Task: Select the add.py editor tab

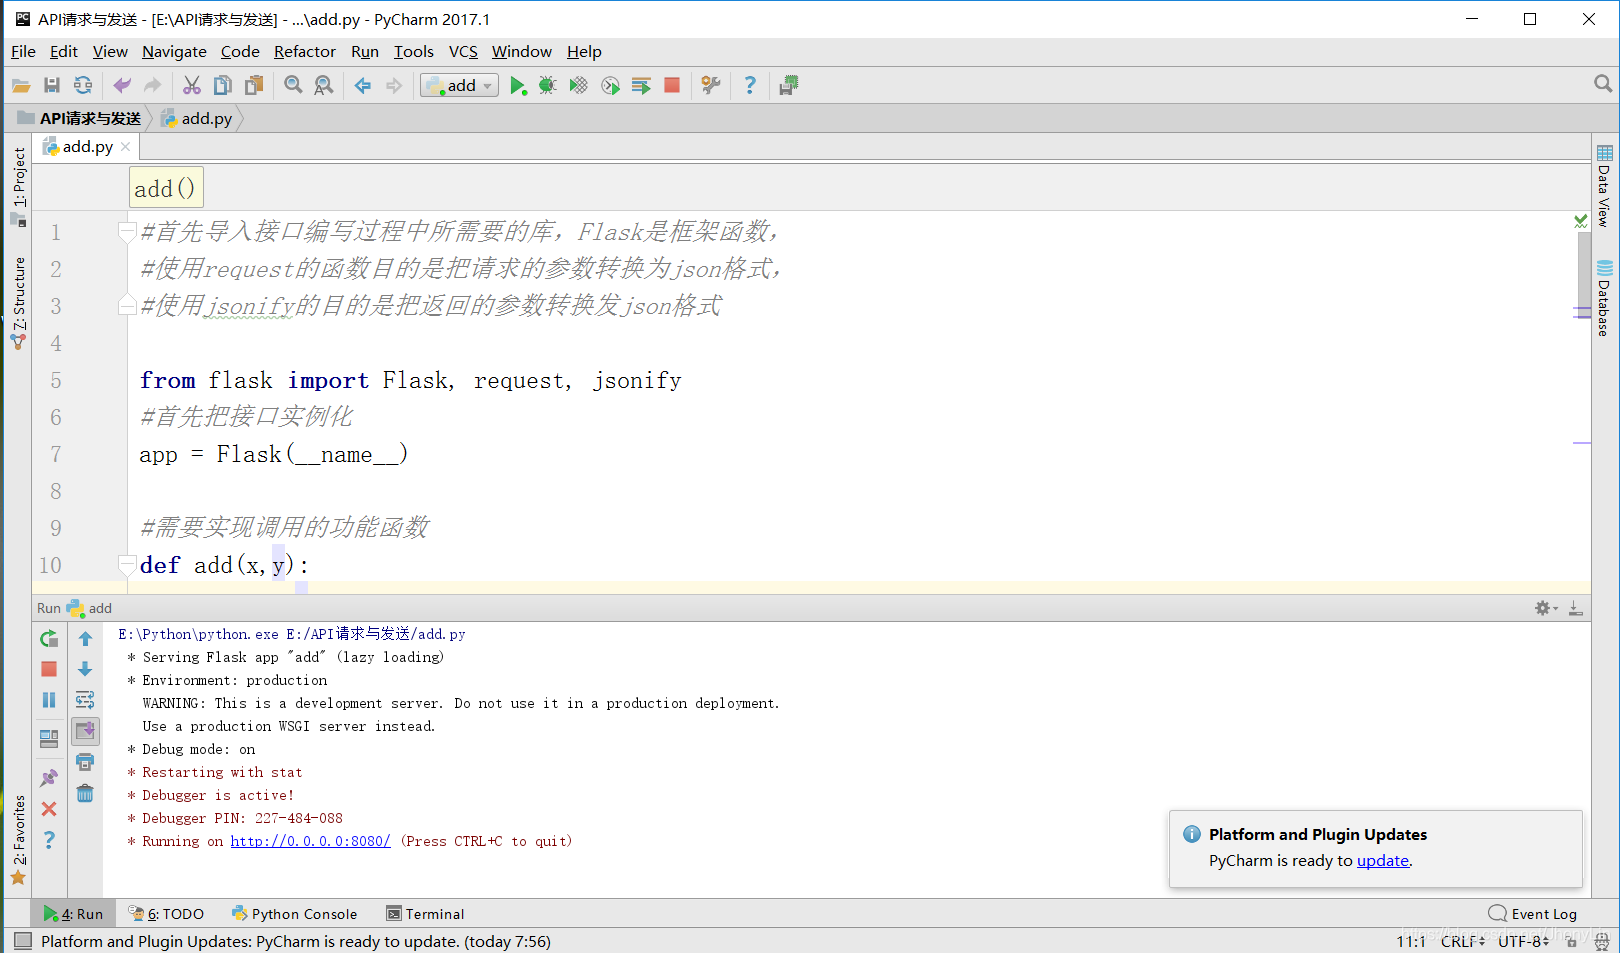Action: pyautogui.click(x=87, y=147)
